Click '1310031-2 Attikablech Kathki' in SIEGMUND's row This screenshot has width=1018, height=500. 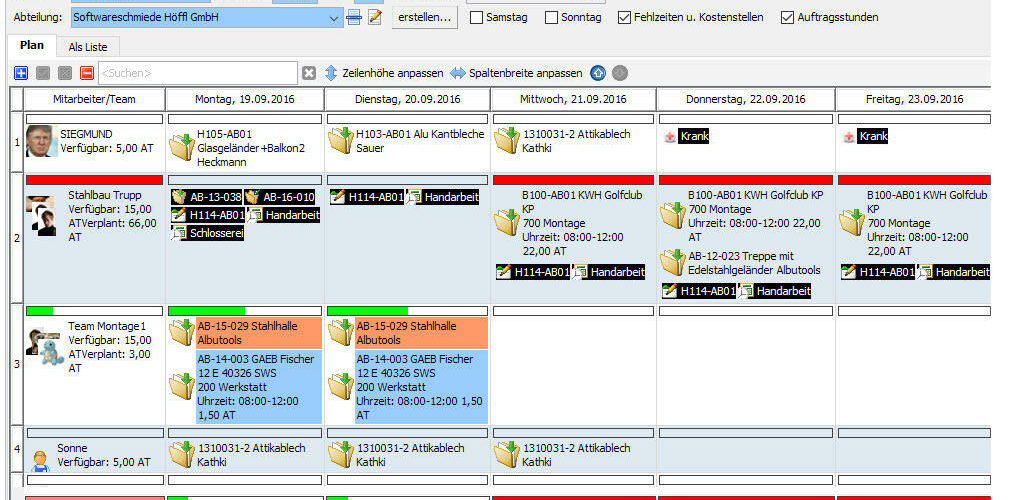(576, 141)
